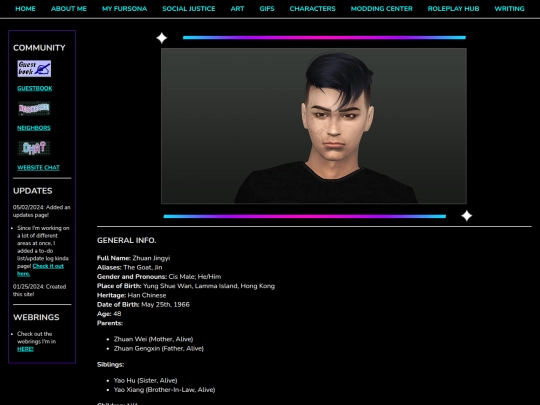Open MY FURSONA in navigation
This screenshot has height=405, width=540.
(124, 9)
